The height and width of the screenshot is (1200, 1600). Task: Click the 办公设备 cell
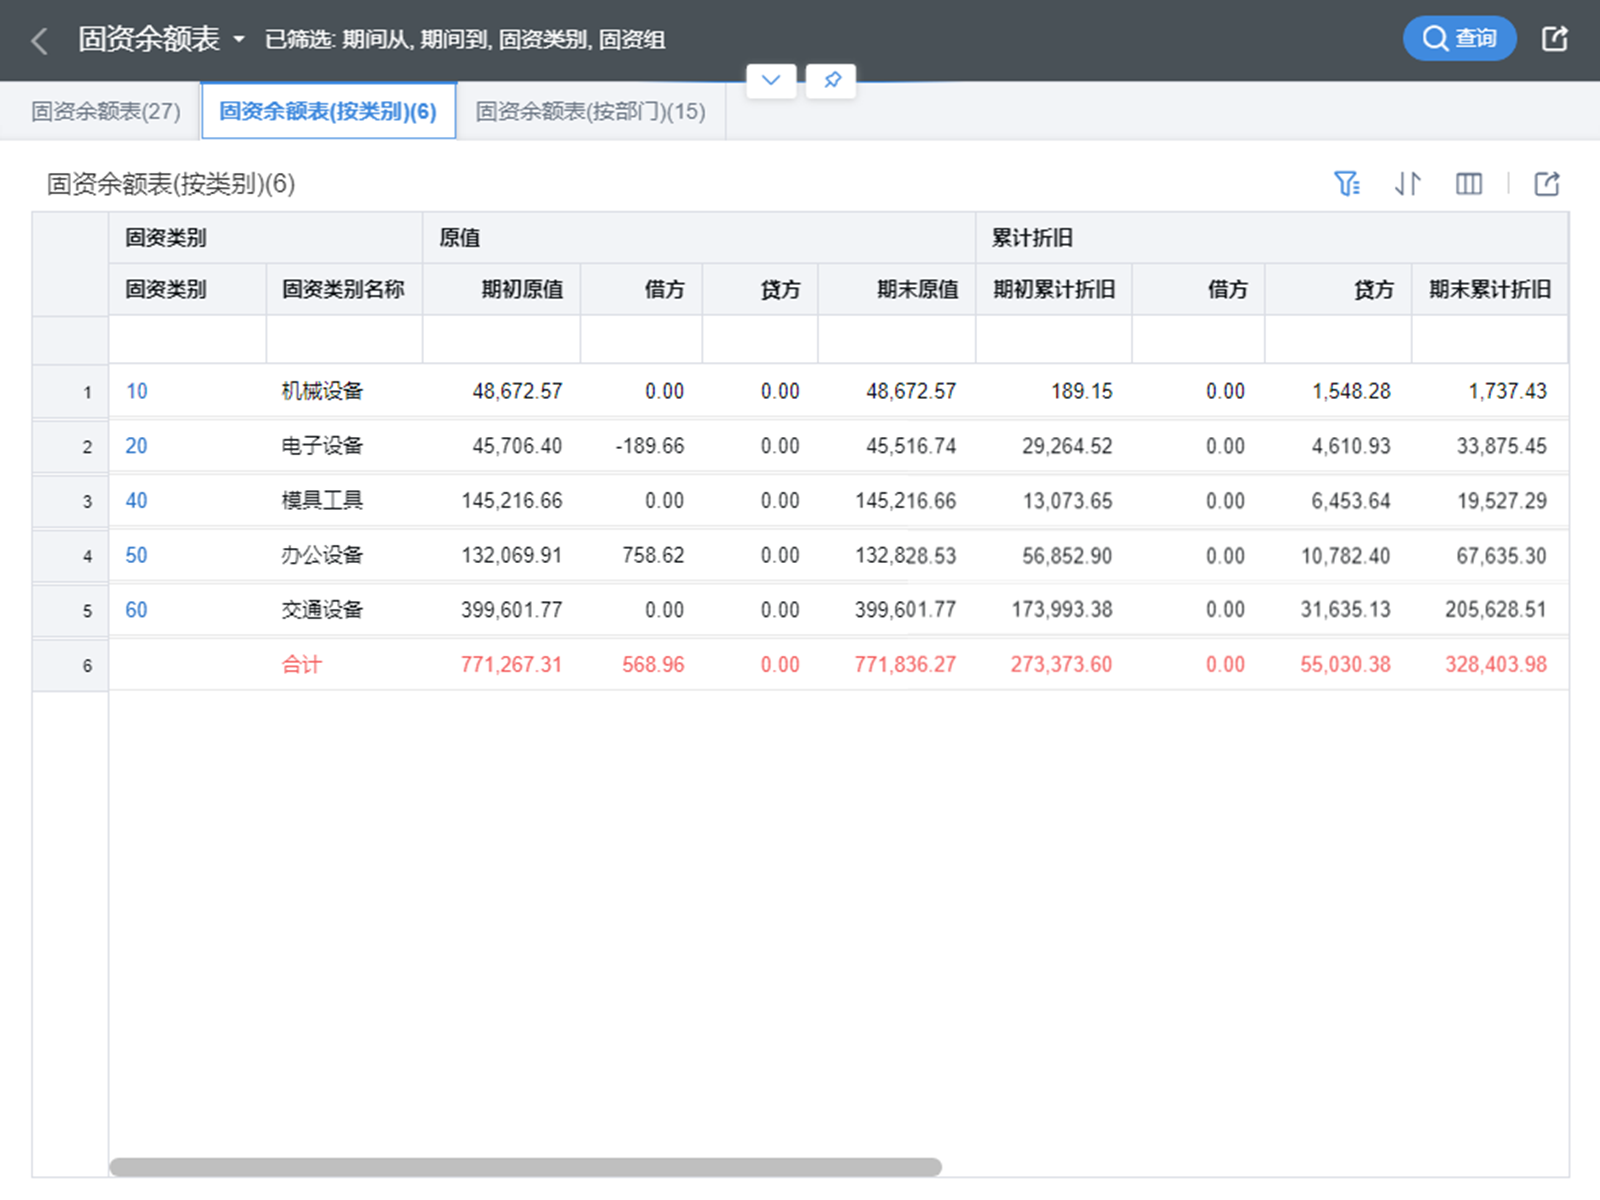(322, 555)
